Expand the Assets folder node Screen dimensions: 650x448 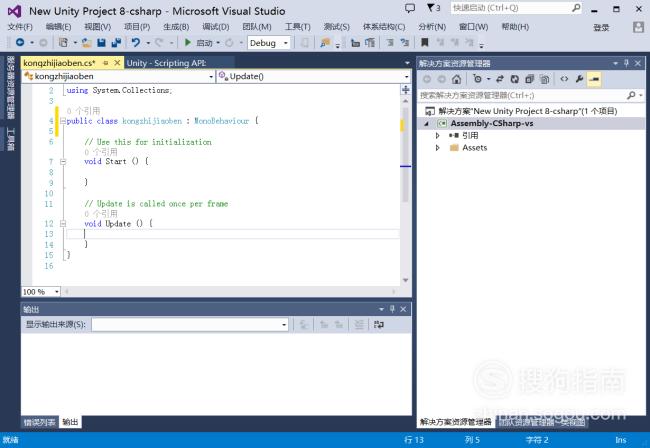[x=437, y=148]
